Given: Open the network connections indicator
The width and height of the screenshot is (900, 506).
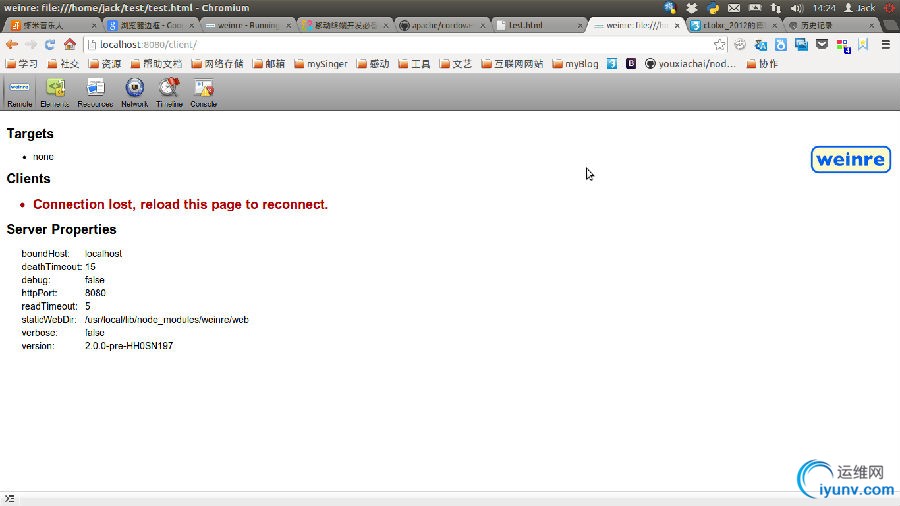Looking at the screenshot, I should 776,7.
